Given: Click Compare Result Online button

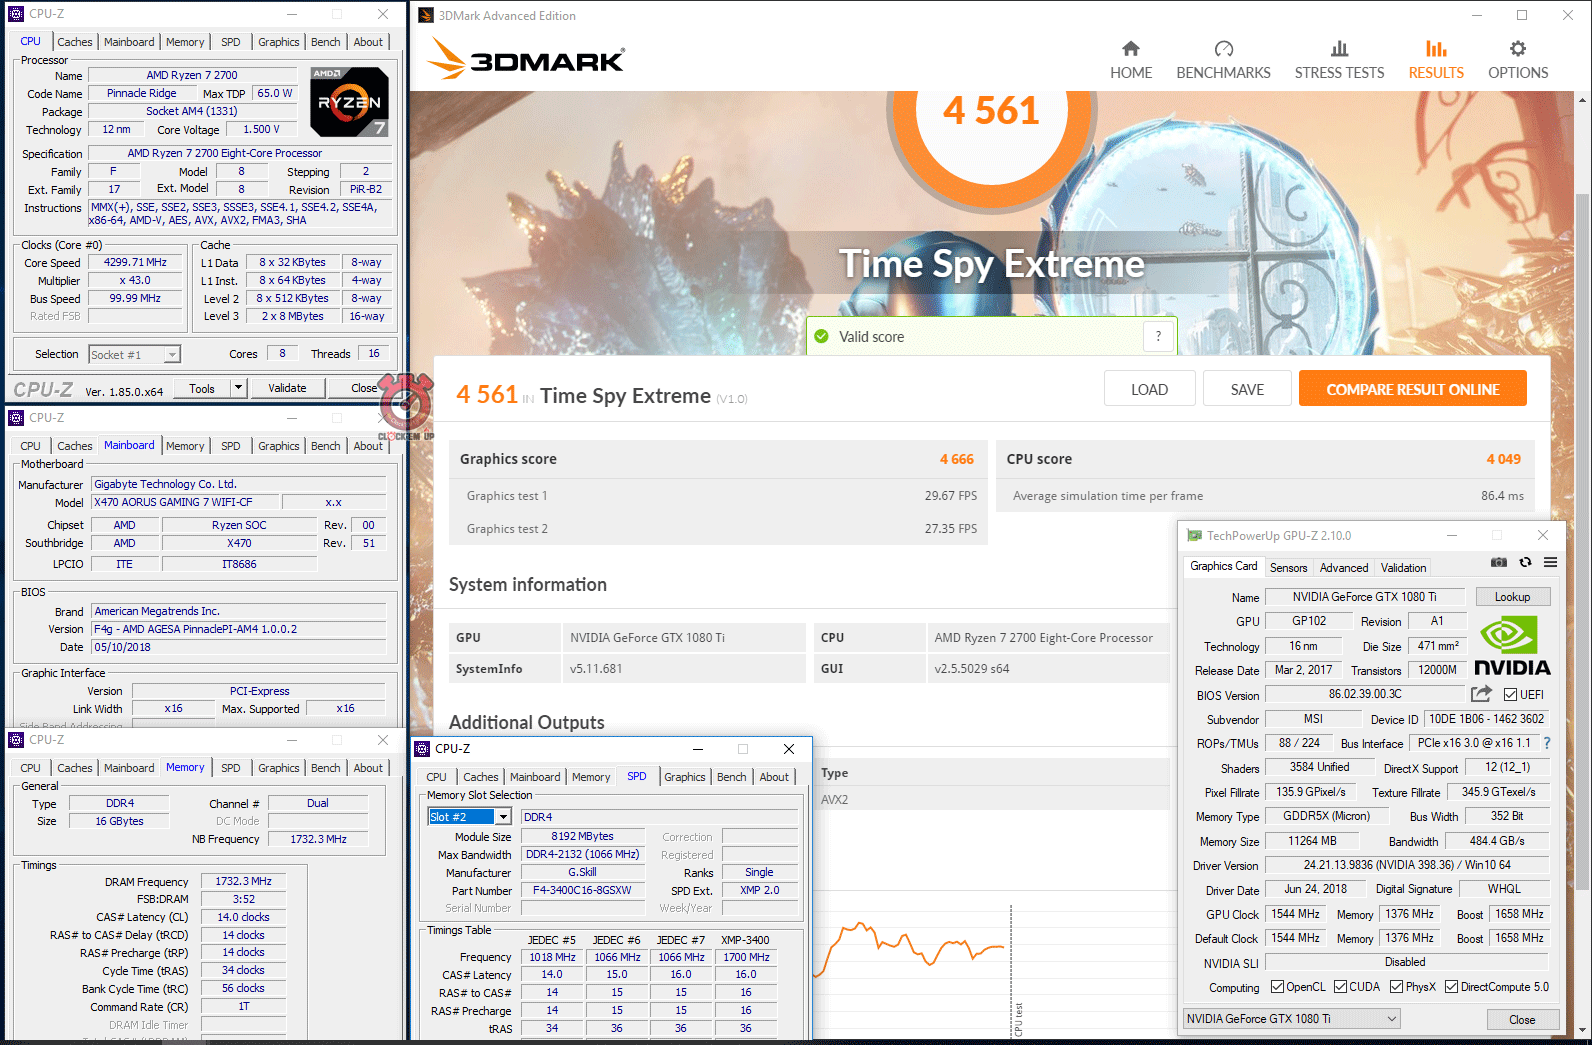Looking at the screenshot, I should click(x=1412, y=389).
